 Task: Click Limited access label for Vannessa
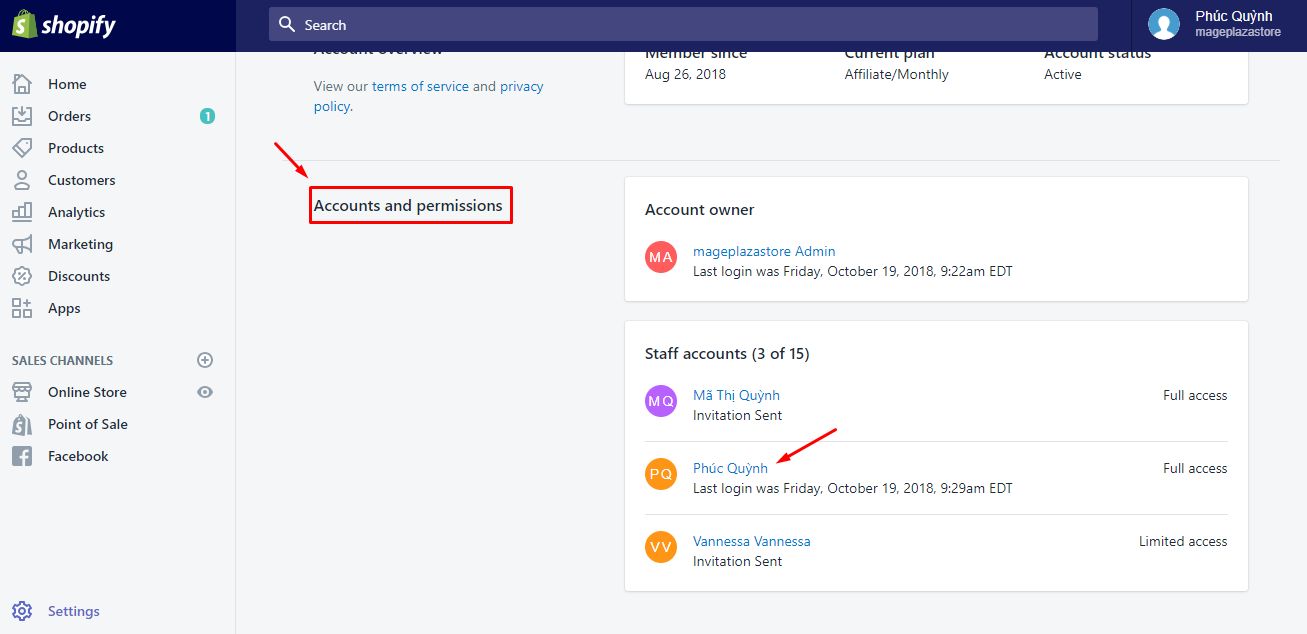(1183, 541)
